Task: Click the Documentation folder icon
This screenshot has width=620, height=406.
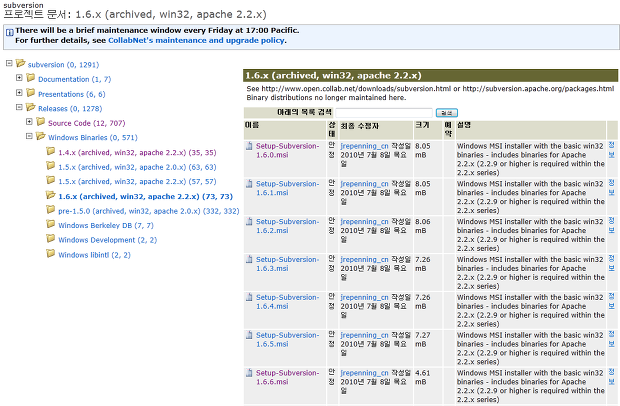Action: click(31, 78)
